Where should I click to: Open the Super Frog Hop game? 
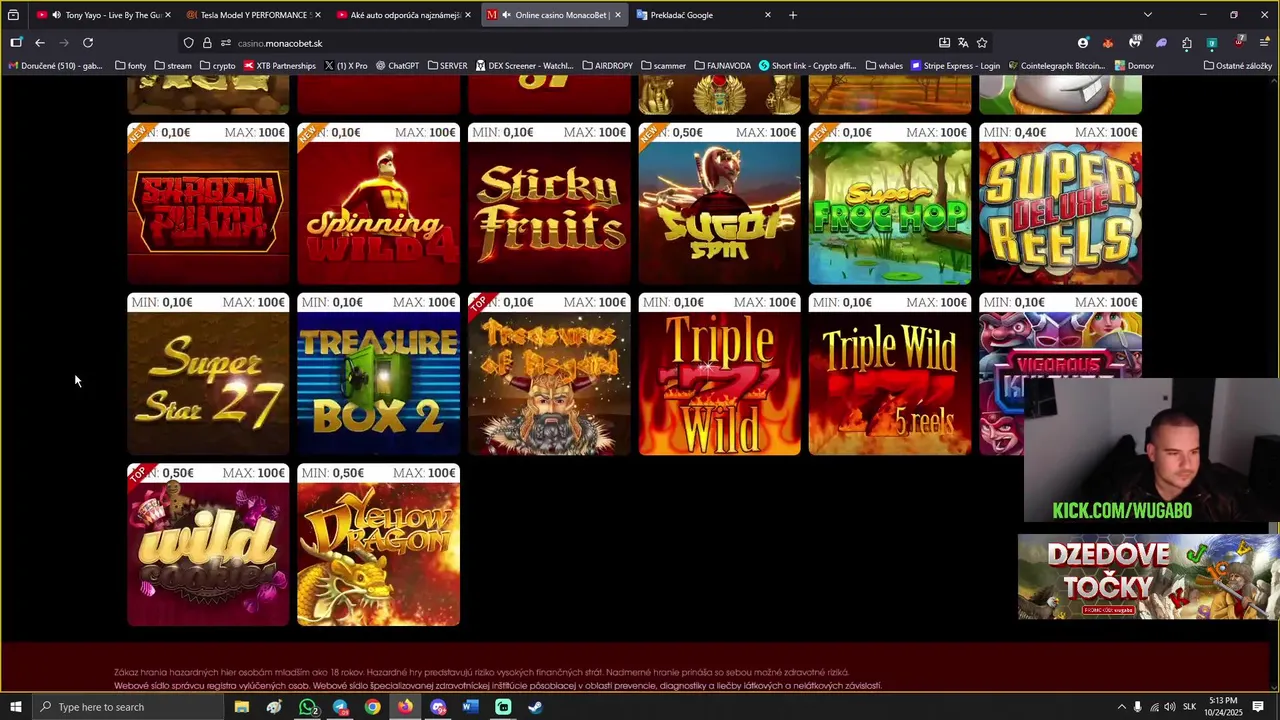coord(890,204)
